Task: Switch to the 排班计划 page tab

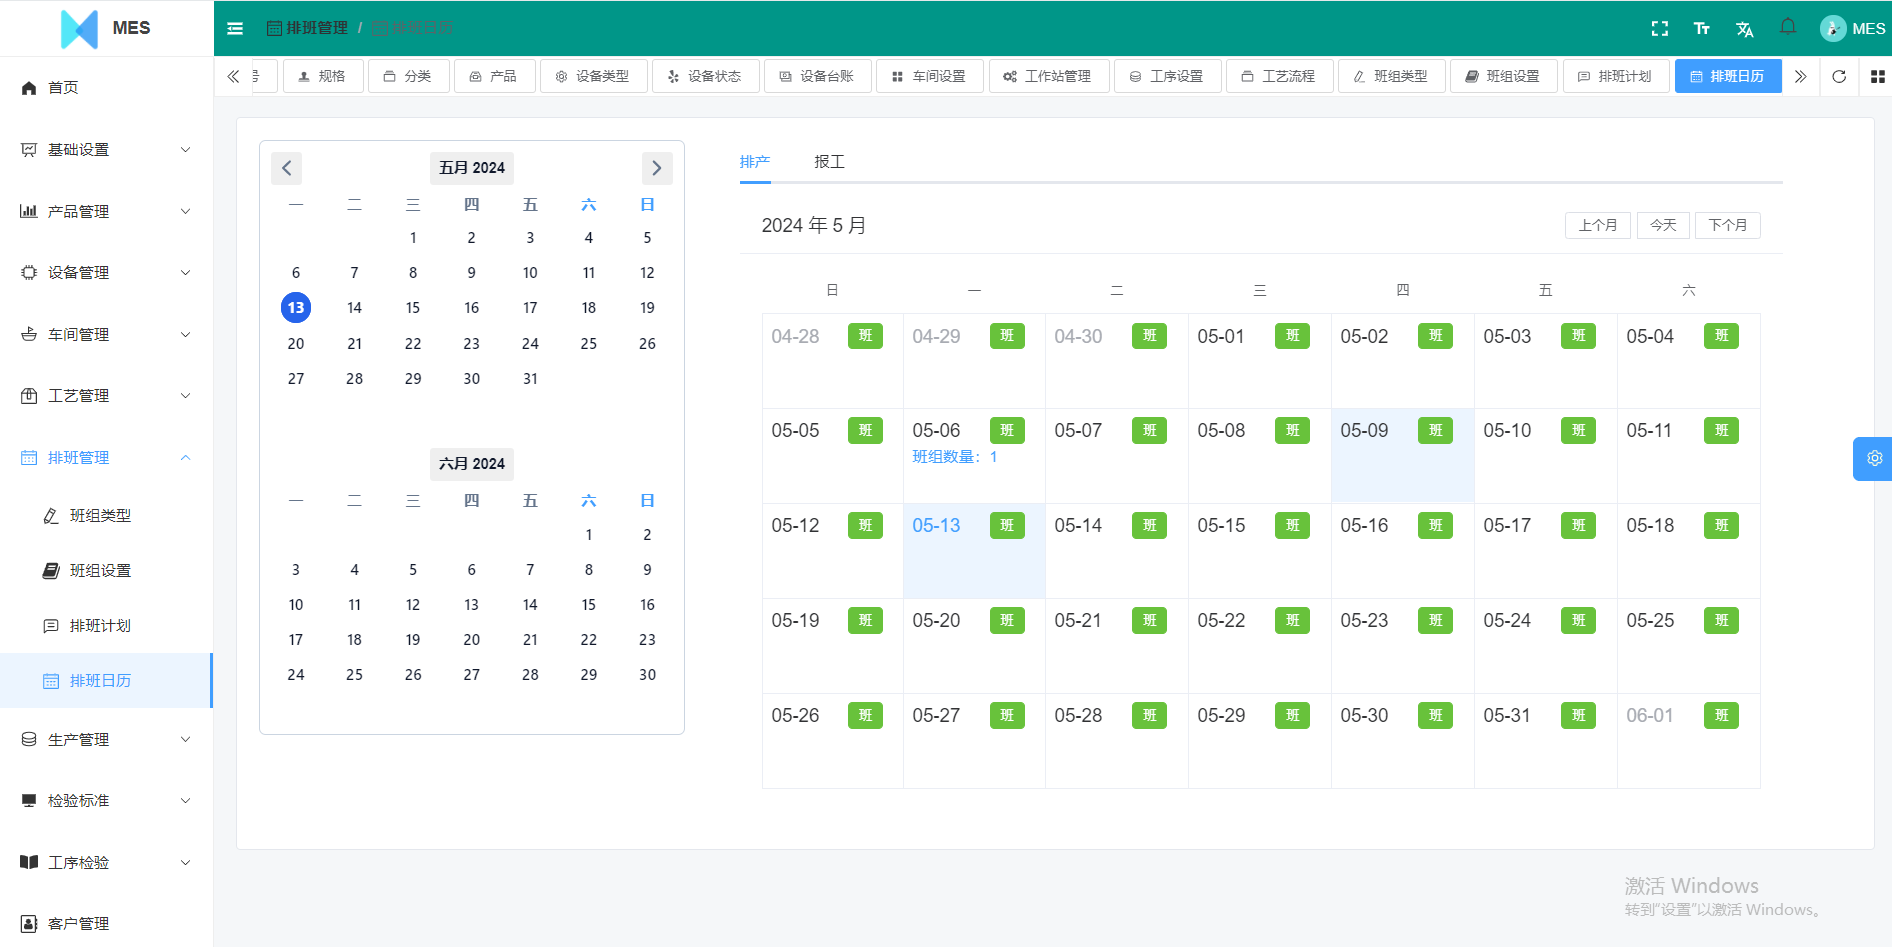Action: [x=1615, y=76]
